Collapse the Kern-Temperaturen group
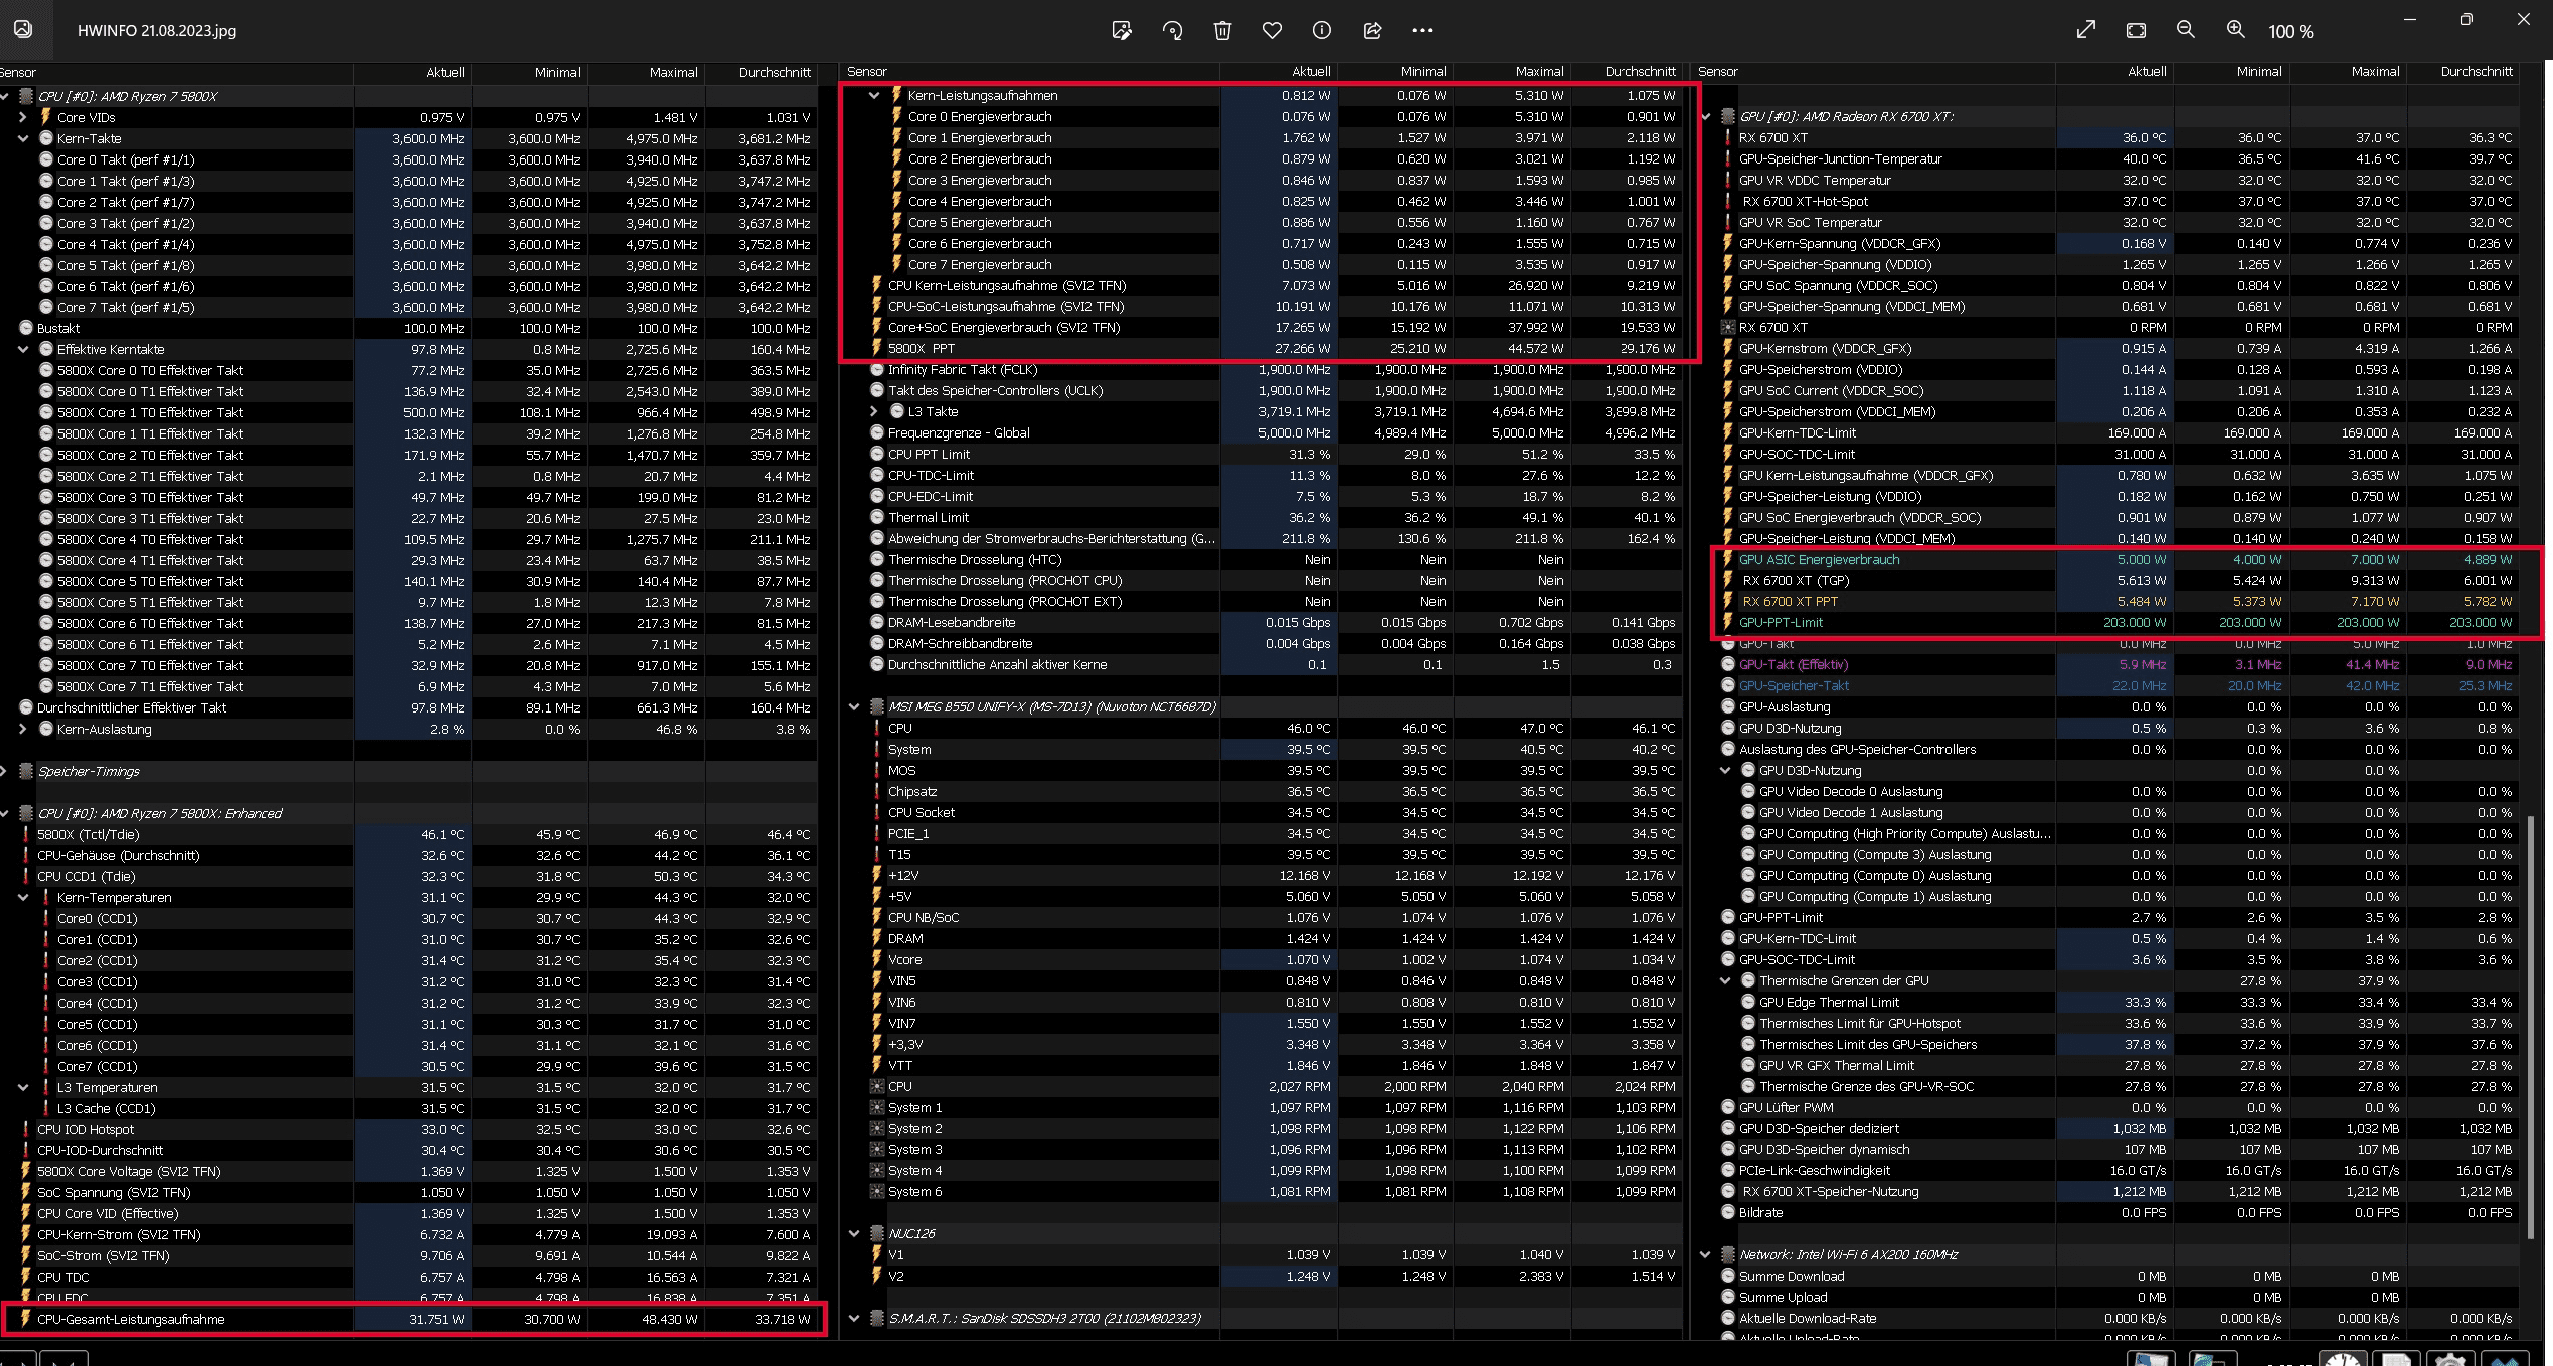The width and height of the screenshot is (2553, 1366). 23,897
